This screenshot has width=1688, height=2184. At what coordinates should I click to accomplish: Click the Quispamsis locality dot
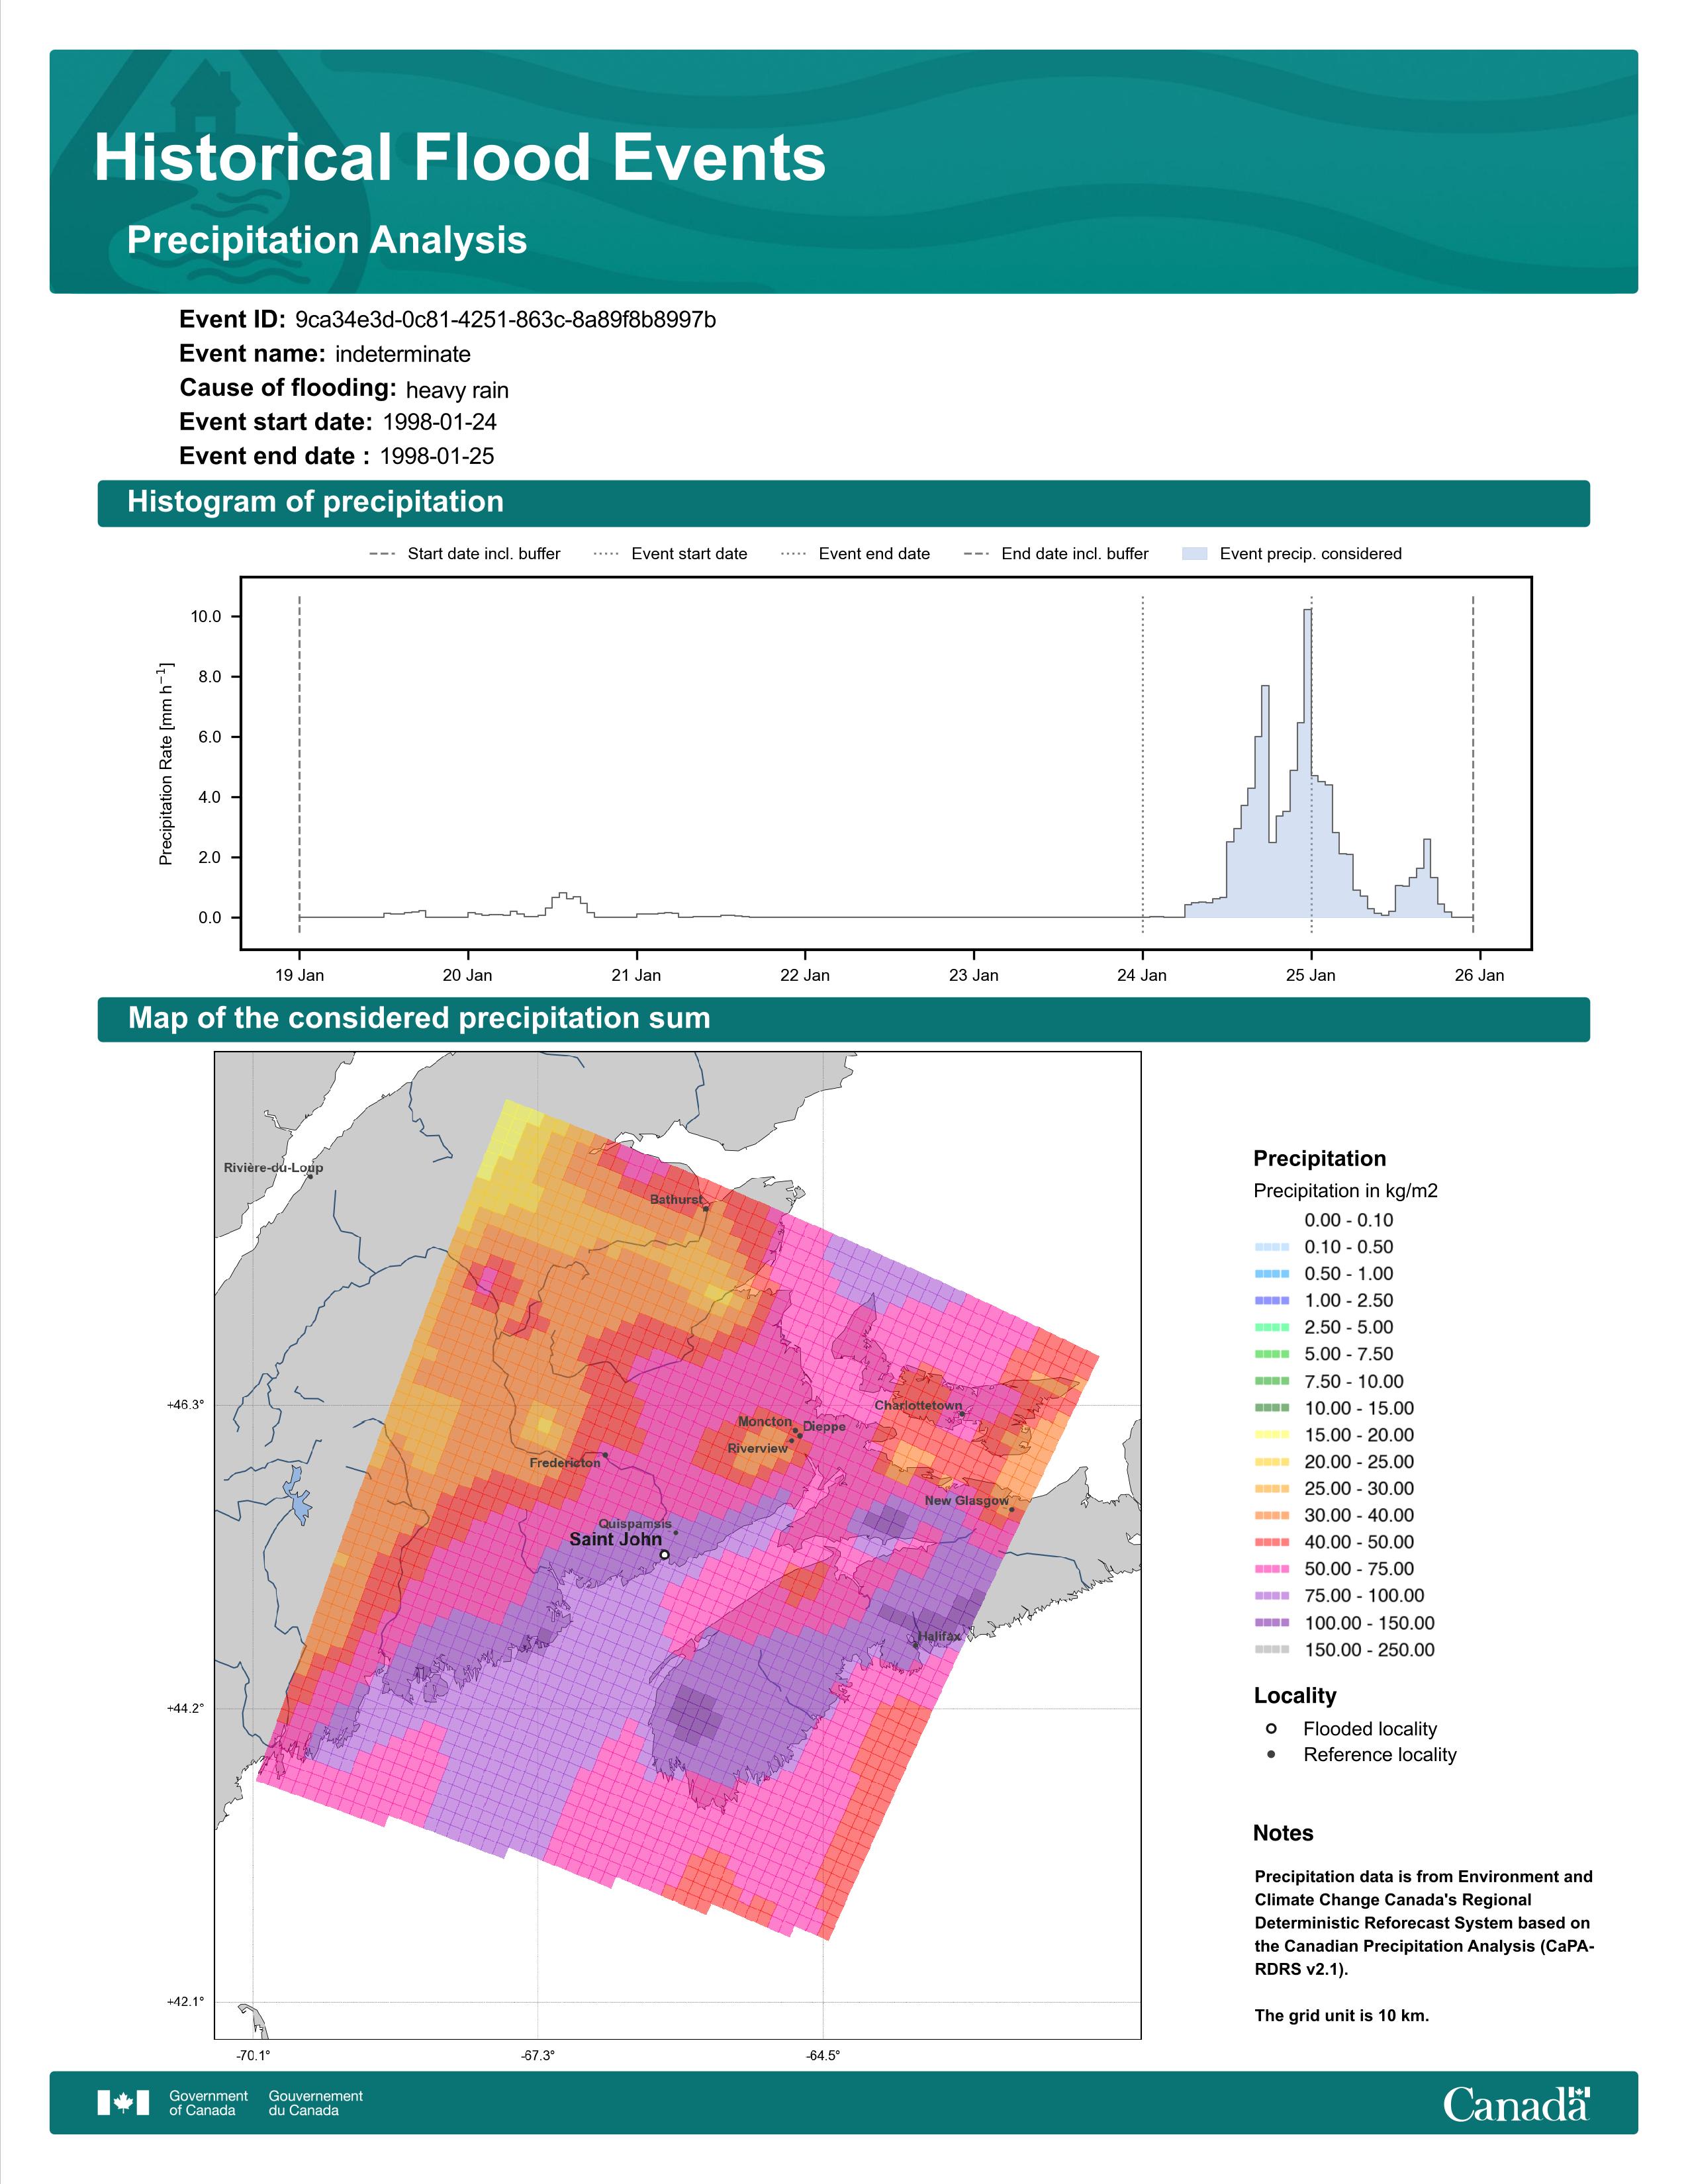click(675, 1533)
